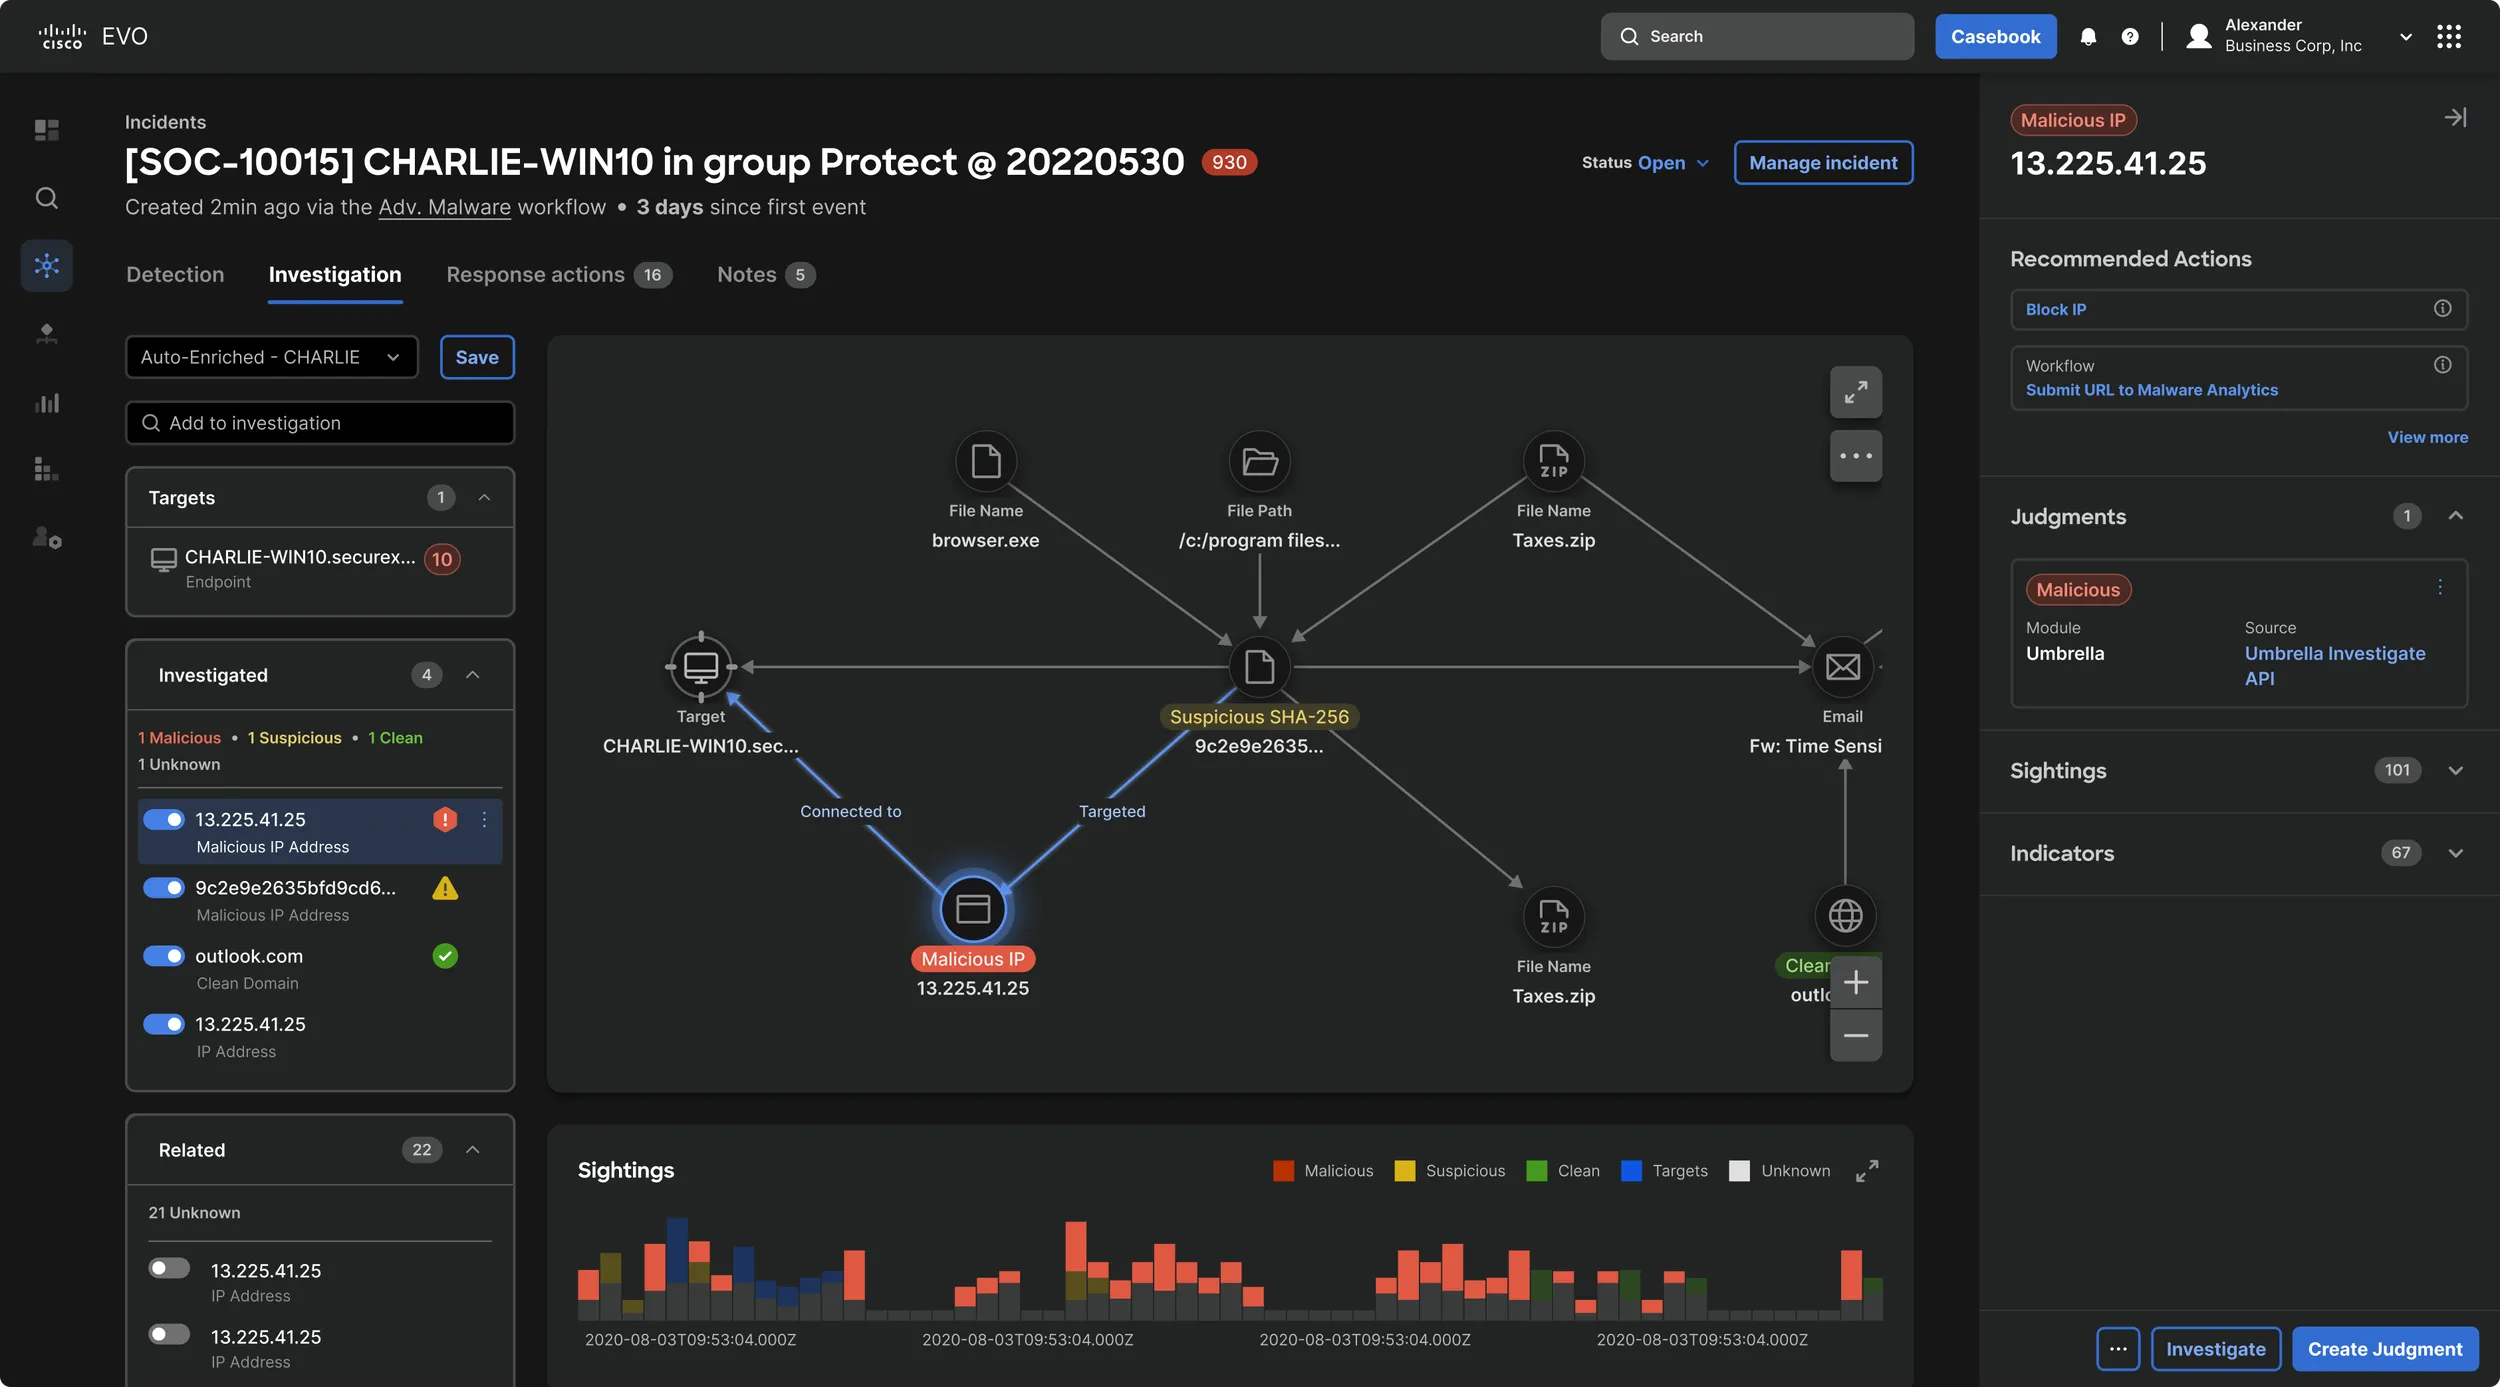Open the help question mark icon

tap(2130, 37)
